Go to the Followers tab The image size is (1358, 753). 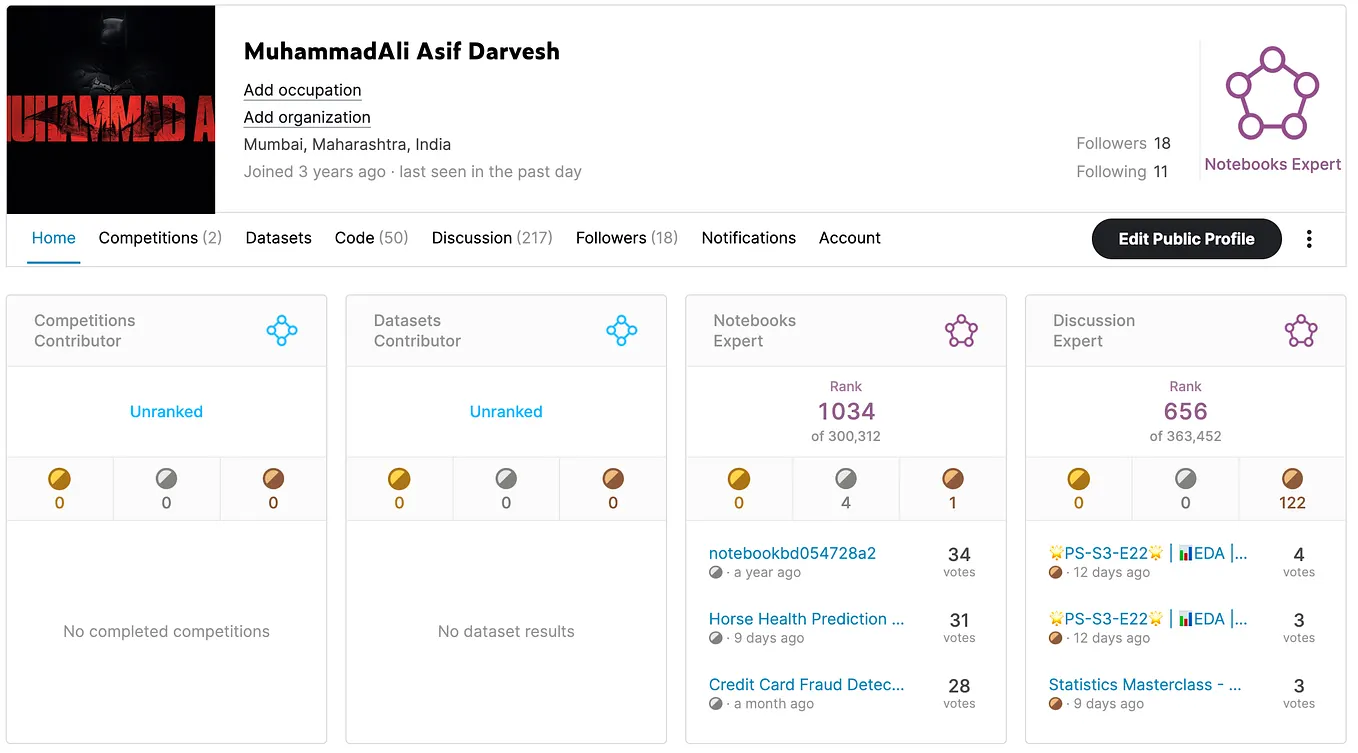tap(626, 238)
